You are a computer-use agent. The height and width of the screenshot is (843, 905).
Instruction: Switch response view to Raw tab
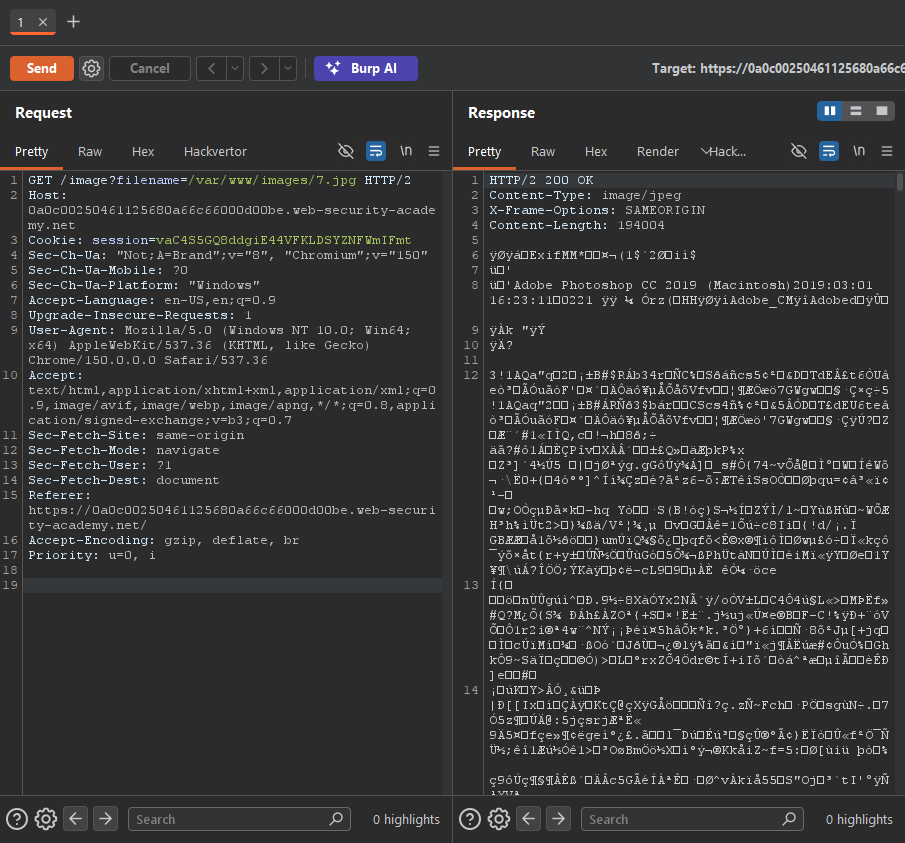(x=543, y=152)
